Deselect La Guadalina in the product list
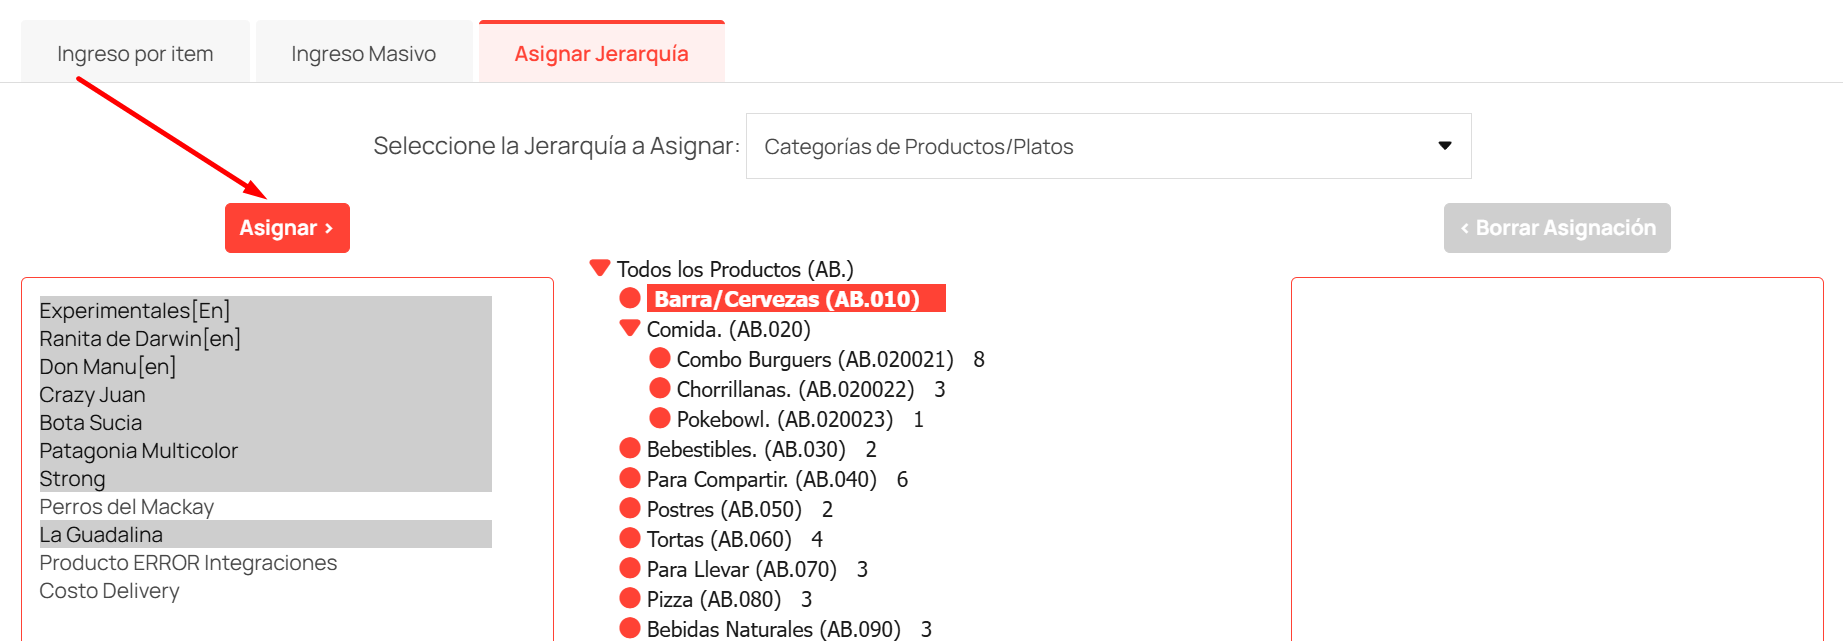 [101, 534]
